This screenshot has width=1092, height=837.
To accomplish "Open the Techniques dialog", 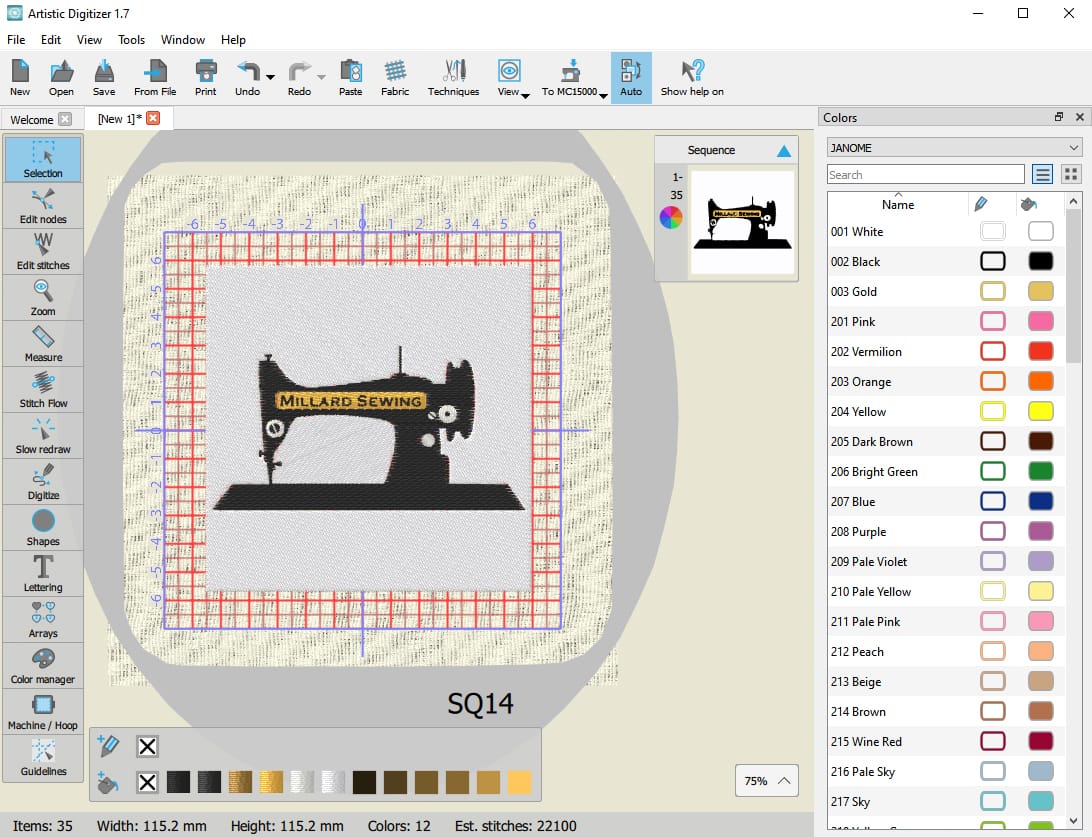I will 453,77.
